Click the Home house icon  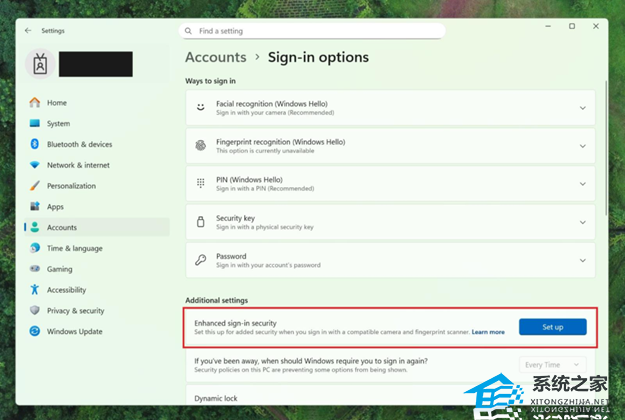coord(35,102)
